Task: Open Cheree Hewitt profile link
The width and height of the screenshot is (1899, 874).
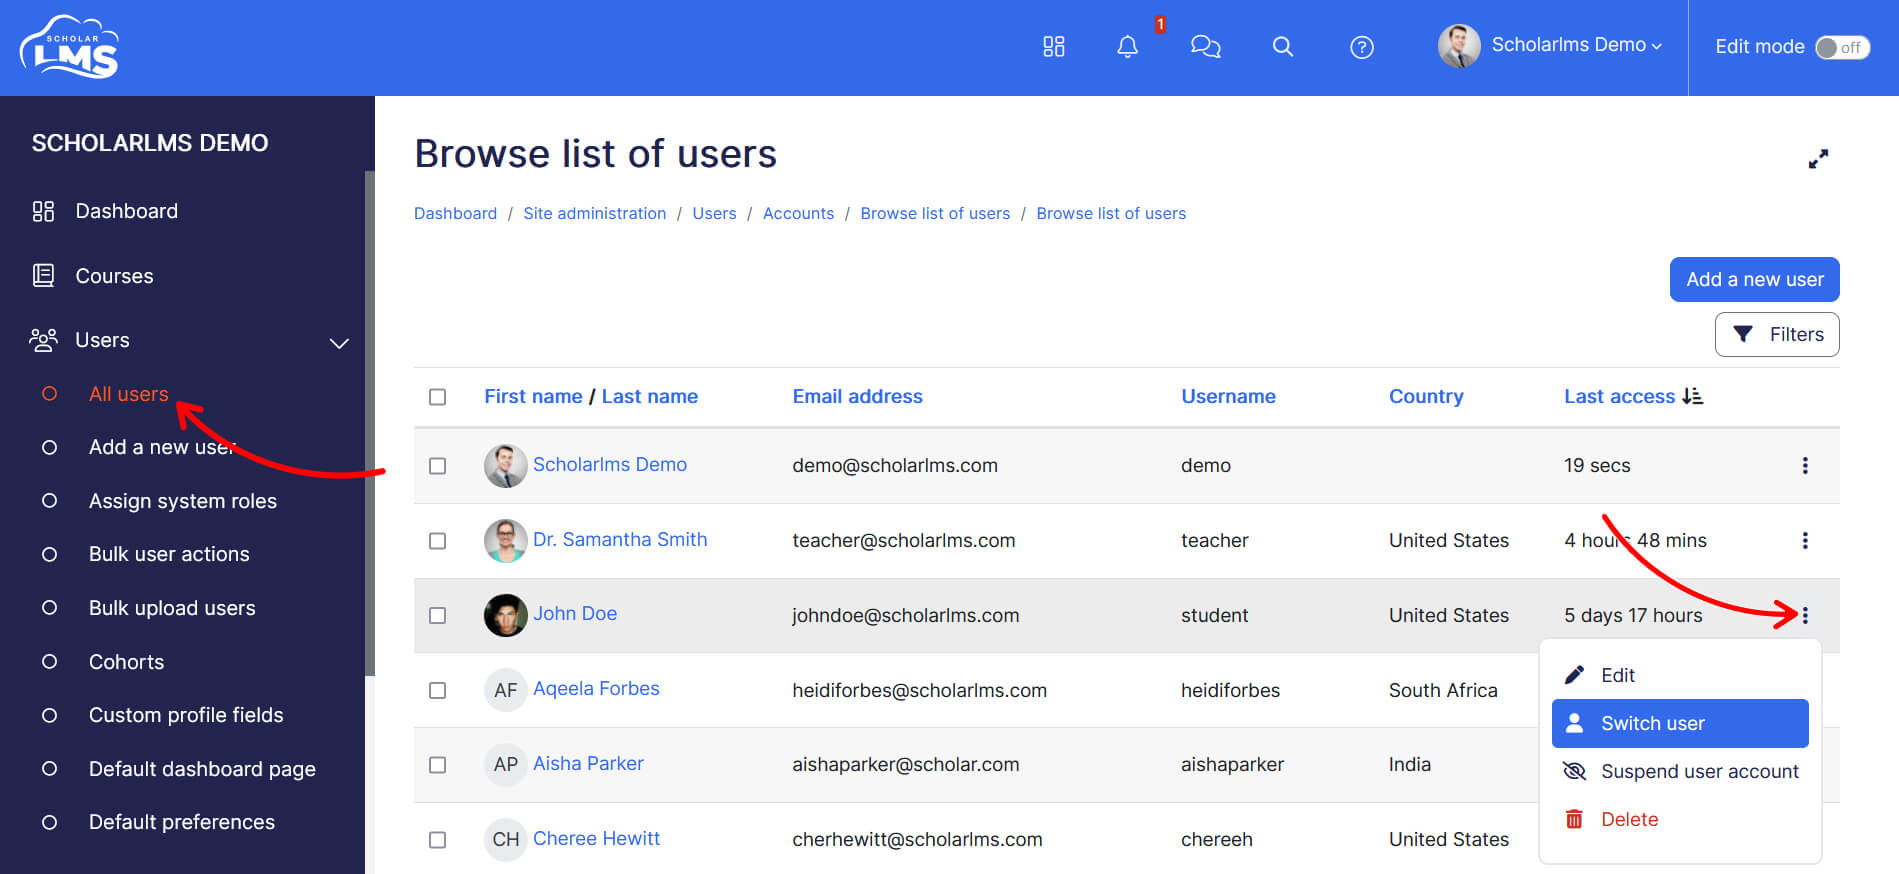Action: 596,838
